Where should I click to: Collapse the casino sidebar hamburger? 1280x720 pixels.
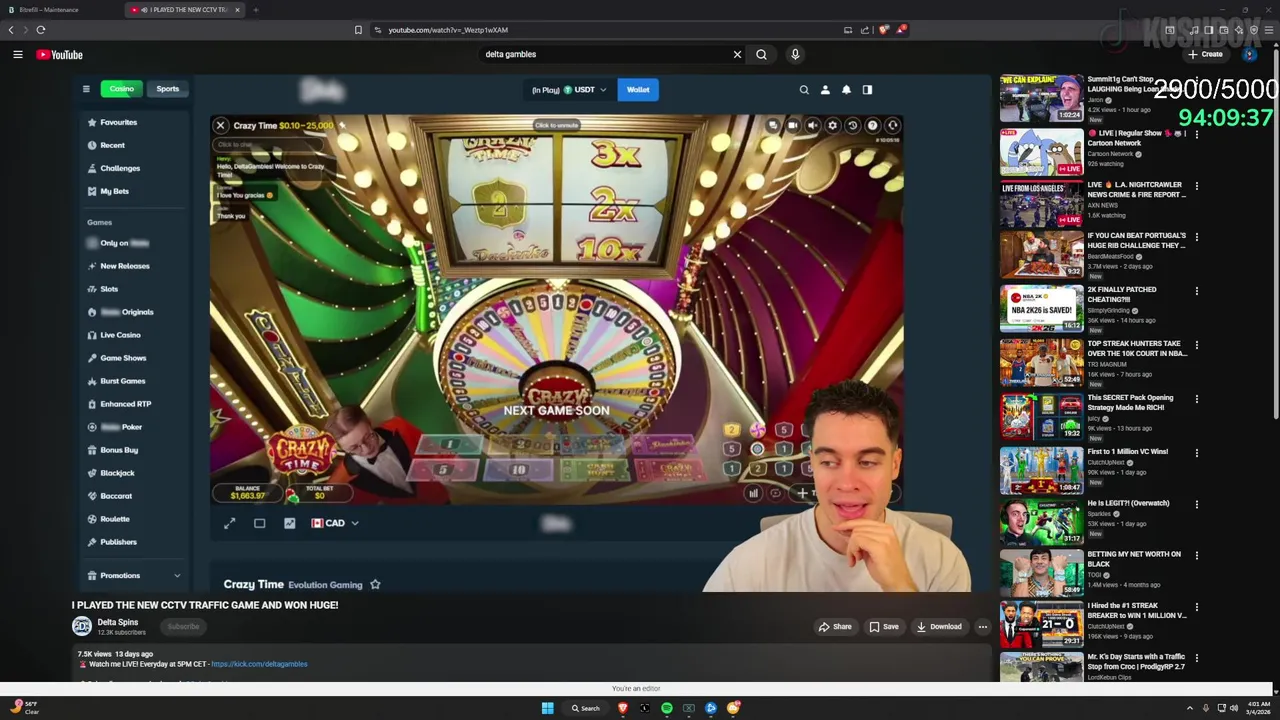pyautogui.click(x=86, y=89)
